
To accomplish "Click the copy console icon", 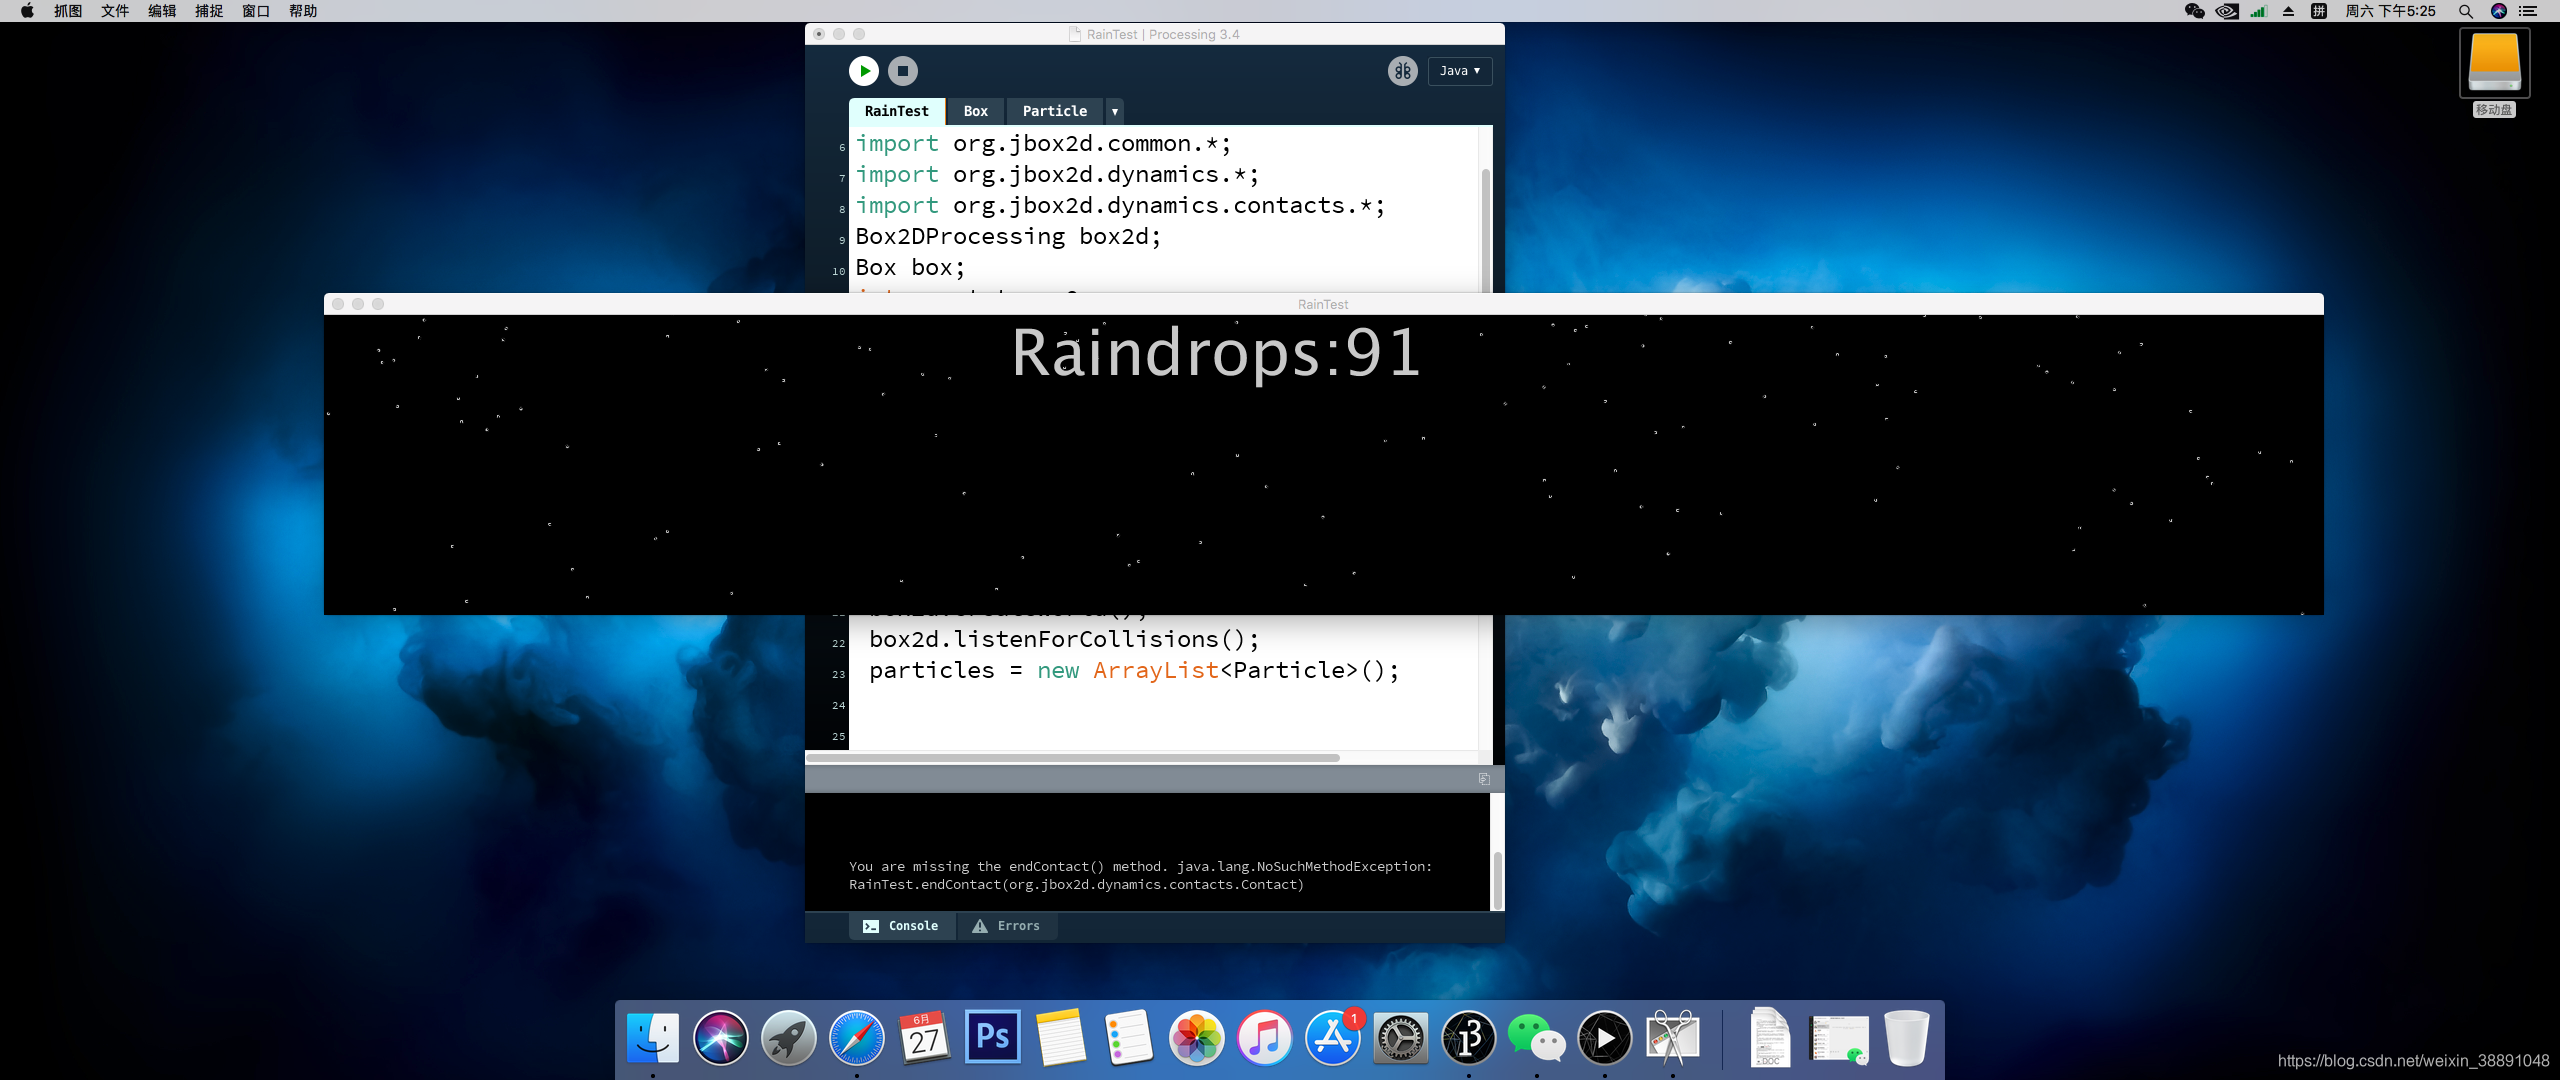I will click(x=1484, y=779).
